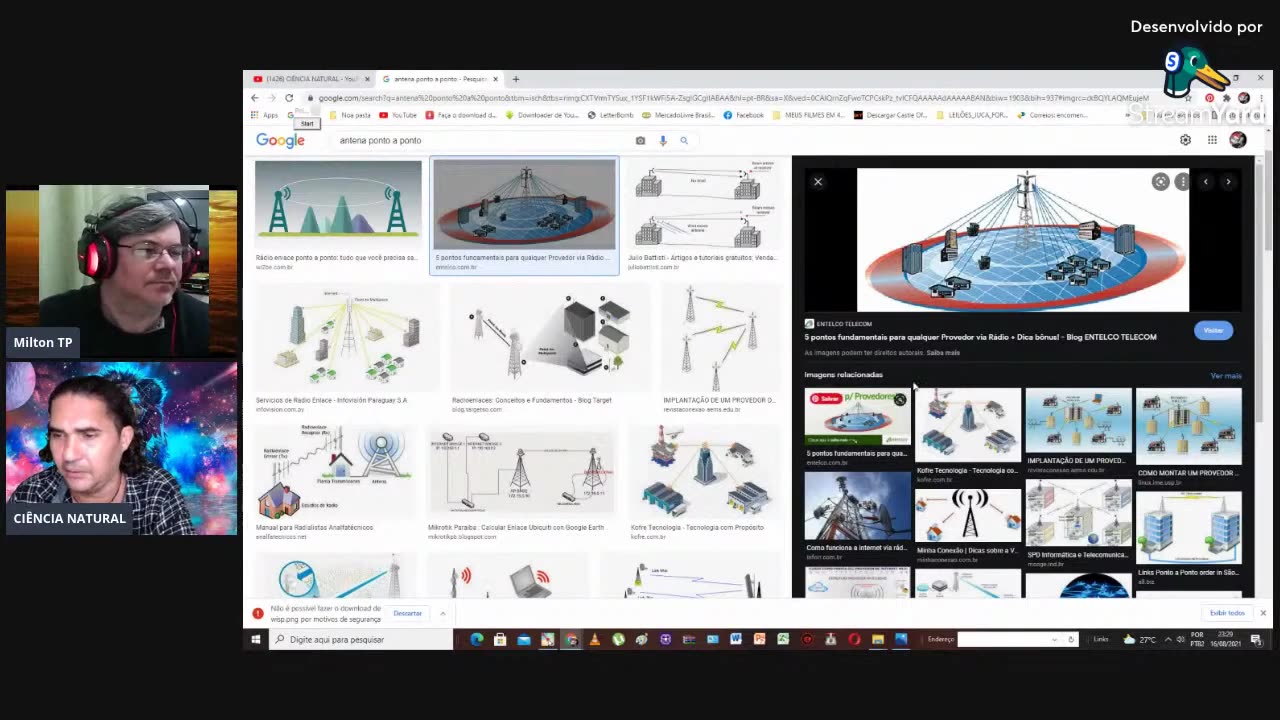Open the Apps bookmarks shortcut
Screen dimensions: 1280x720
pos(265,115)
